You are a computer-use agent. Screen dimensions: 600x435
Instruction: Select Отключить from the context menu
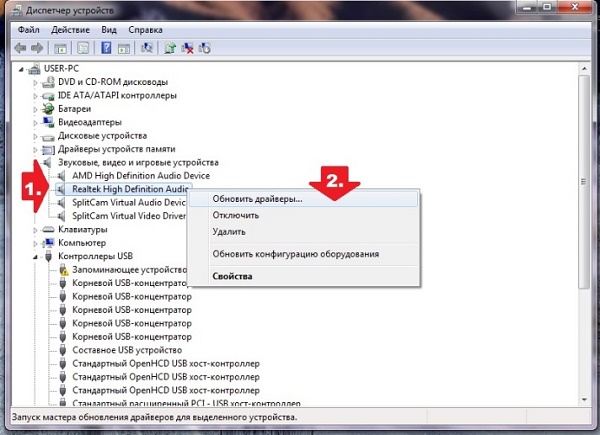tap(236, 215)
